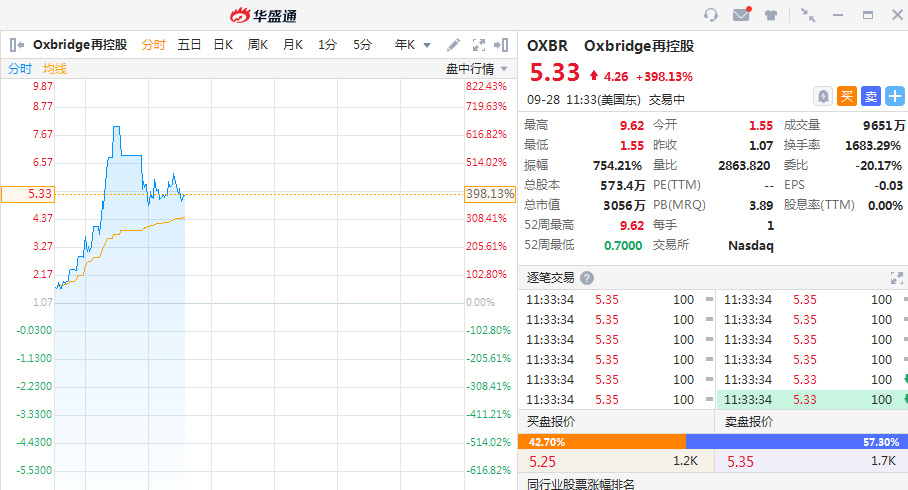Click the orange Buy button
Screen dimensions: 908x490
pyautogui.click(x=847, y=96)
